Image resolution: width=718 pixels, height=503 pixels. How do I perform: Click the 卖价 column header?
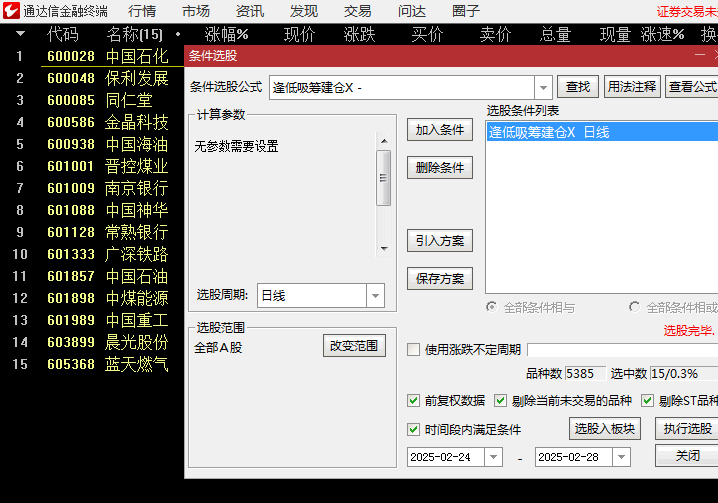(x=495, y=34)
